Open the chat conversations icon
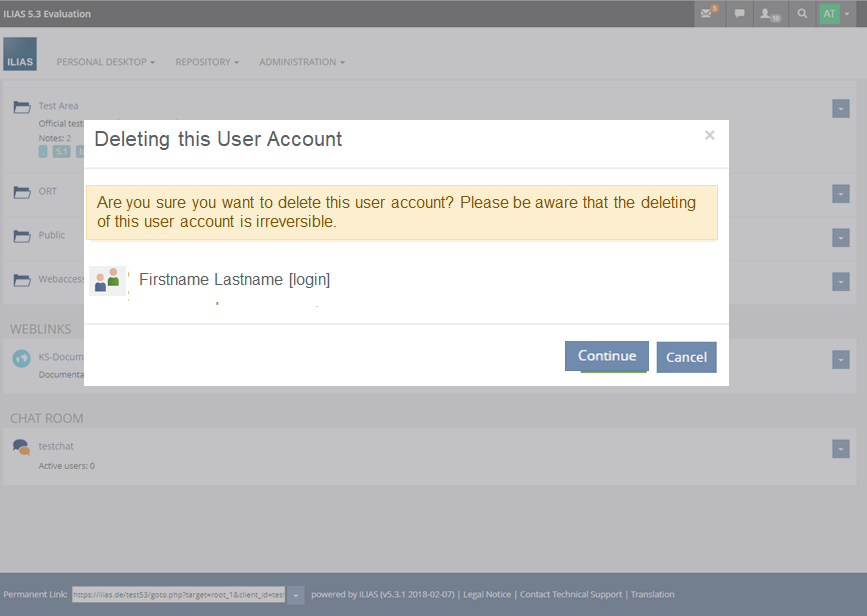This screenshot has width=867, height=616. tap(740, 14)
